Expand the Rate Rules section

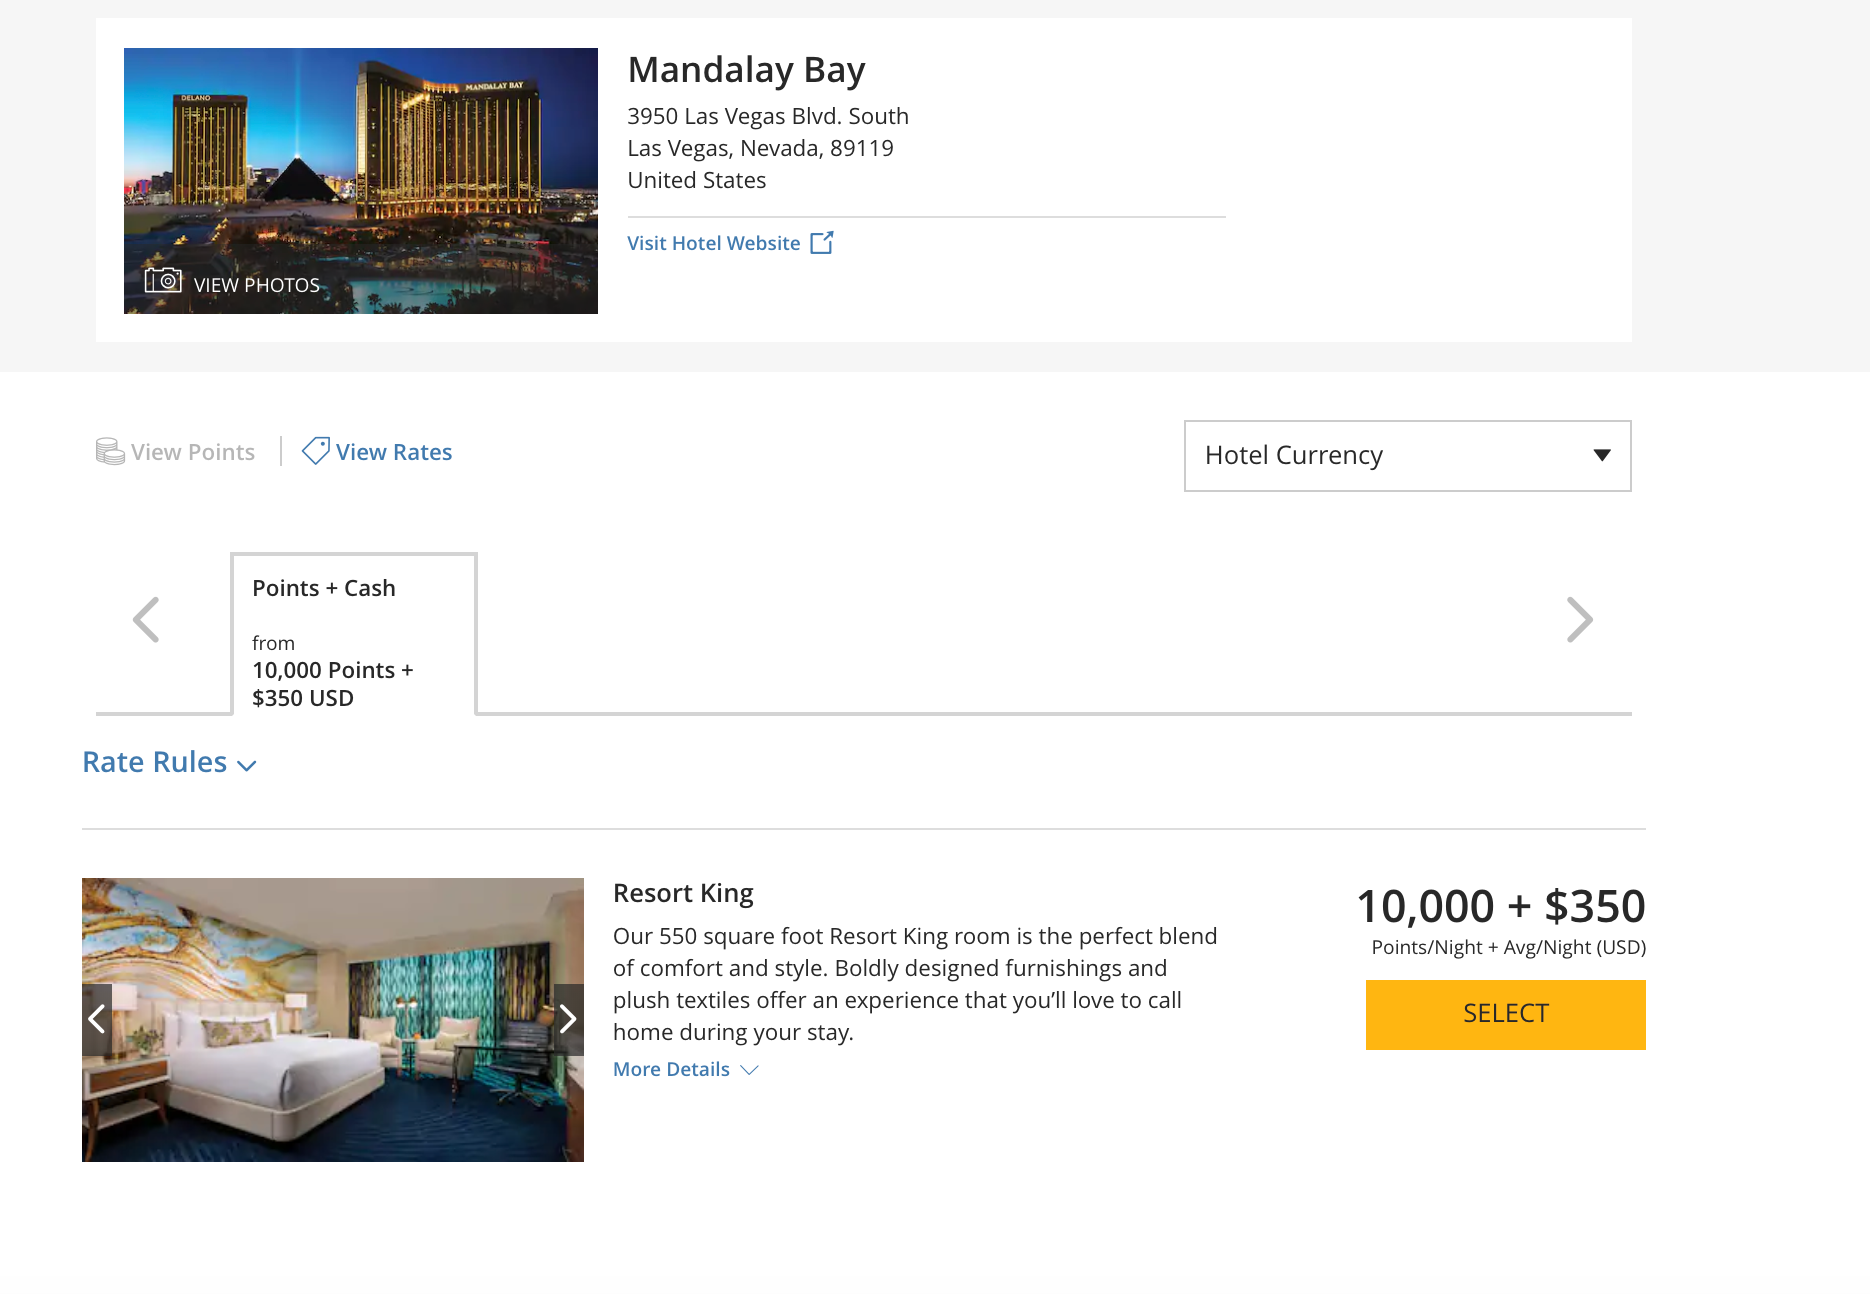click(x=169, y=763)
